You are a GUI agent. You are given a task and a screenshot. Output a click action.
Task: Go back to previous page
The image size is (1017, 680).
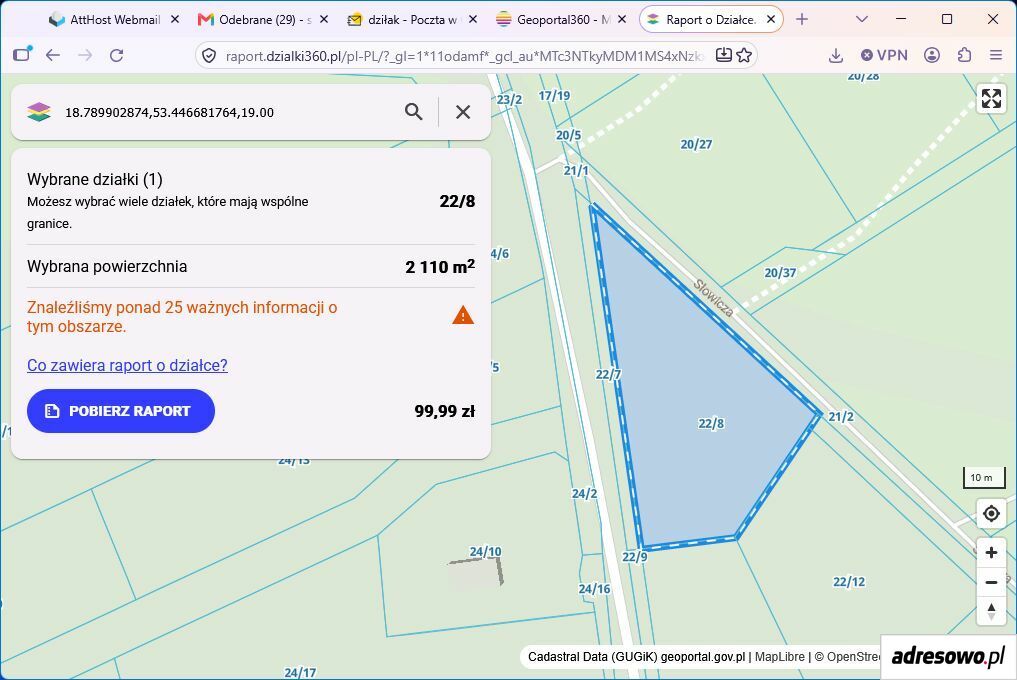click(53, 55)
